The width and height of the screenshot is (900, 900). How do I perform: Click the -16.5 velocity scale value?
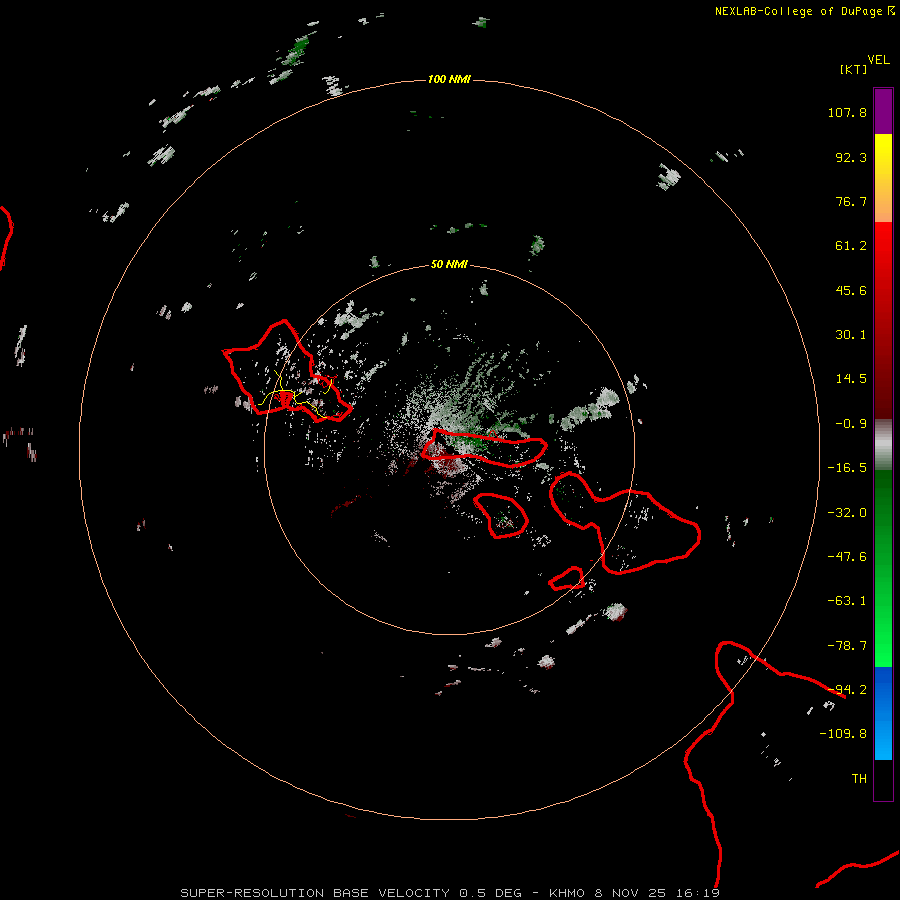pos(847,468)
